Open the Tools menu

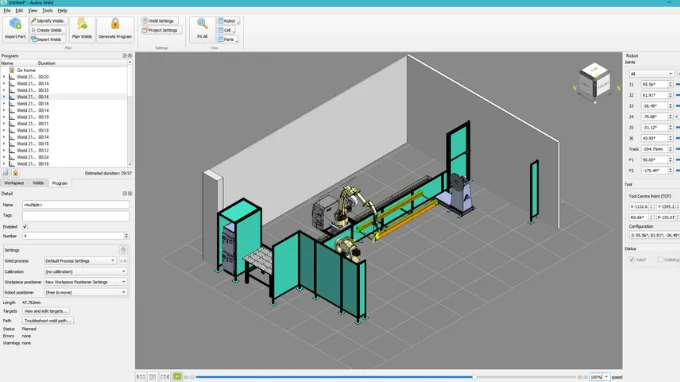click(x=47, y=10)
